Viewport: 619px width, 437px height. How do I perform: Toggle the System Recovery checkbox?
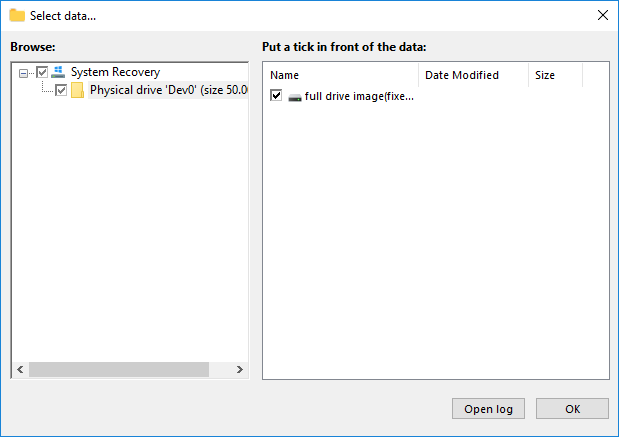click(42, 72)
